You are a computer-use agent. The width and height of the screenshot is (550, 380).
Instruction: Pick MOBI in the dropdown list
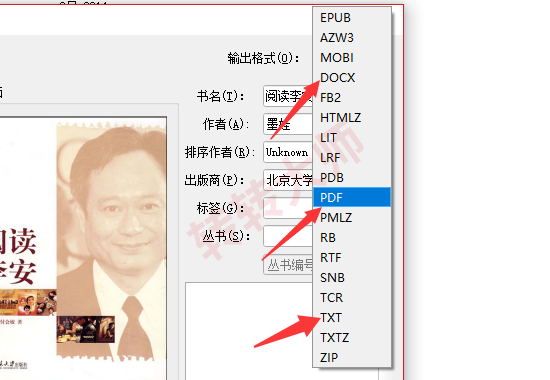click(x=352, y=58)
